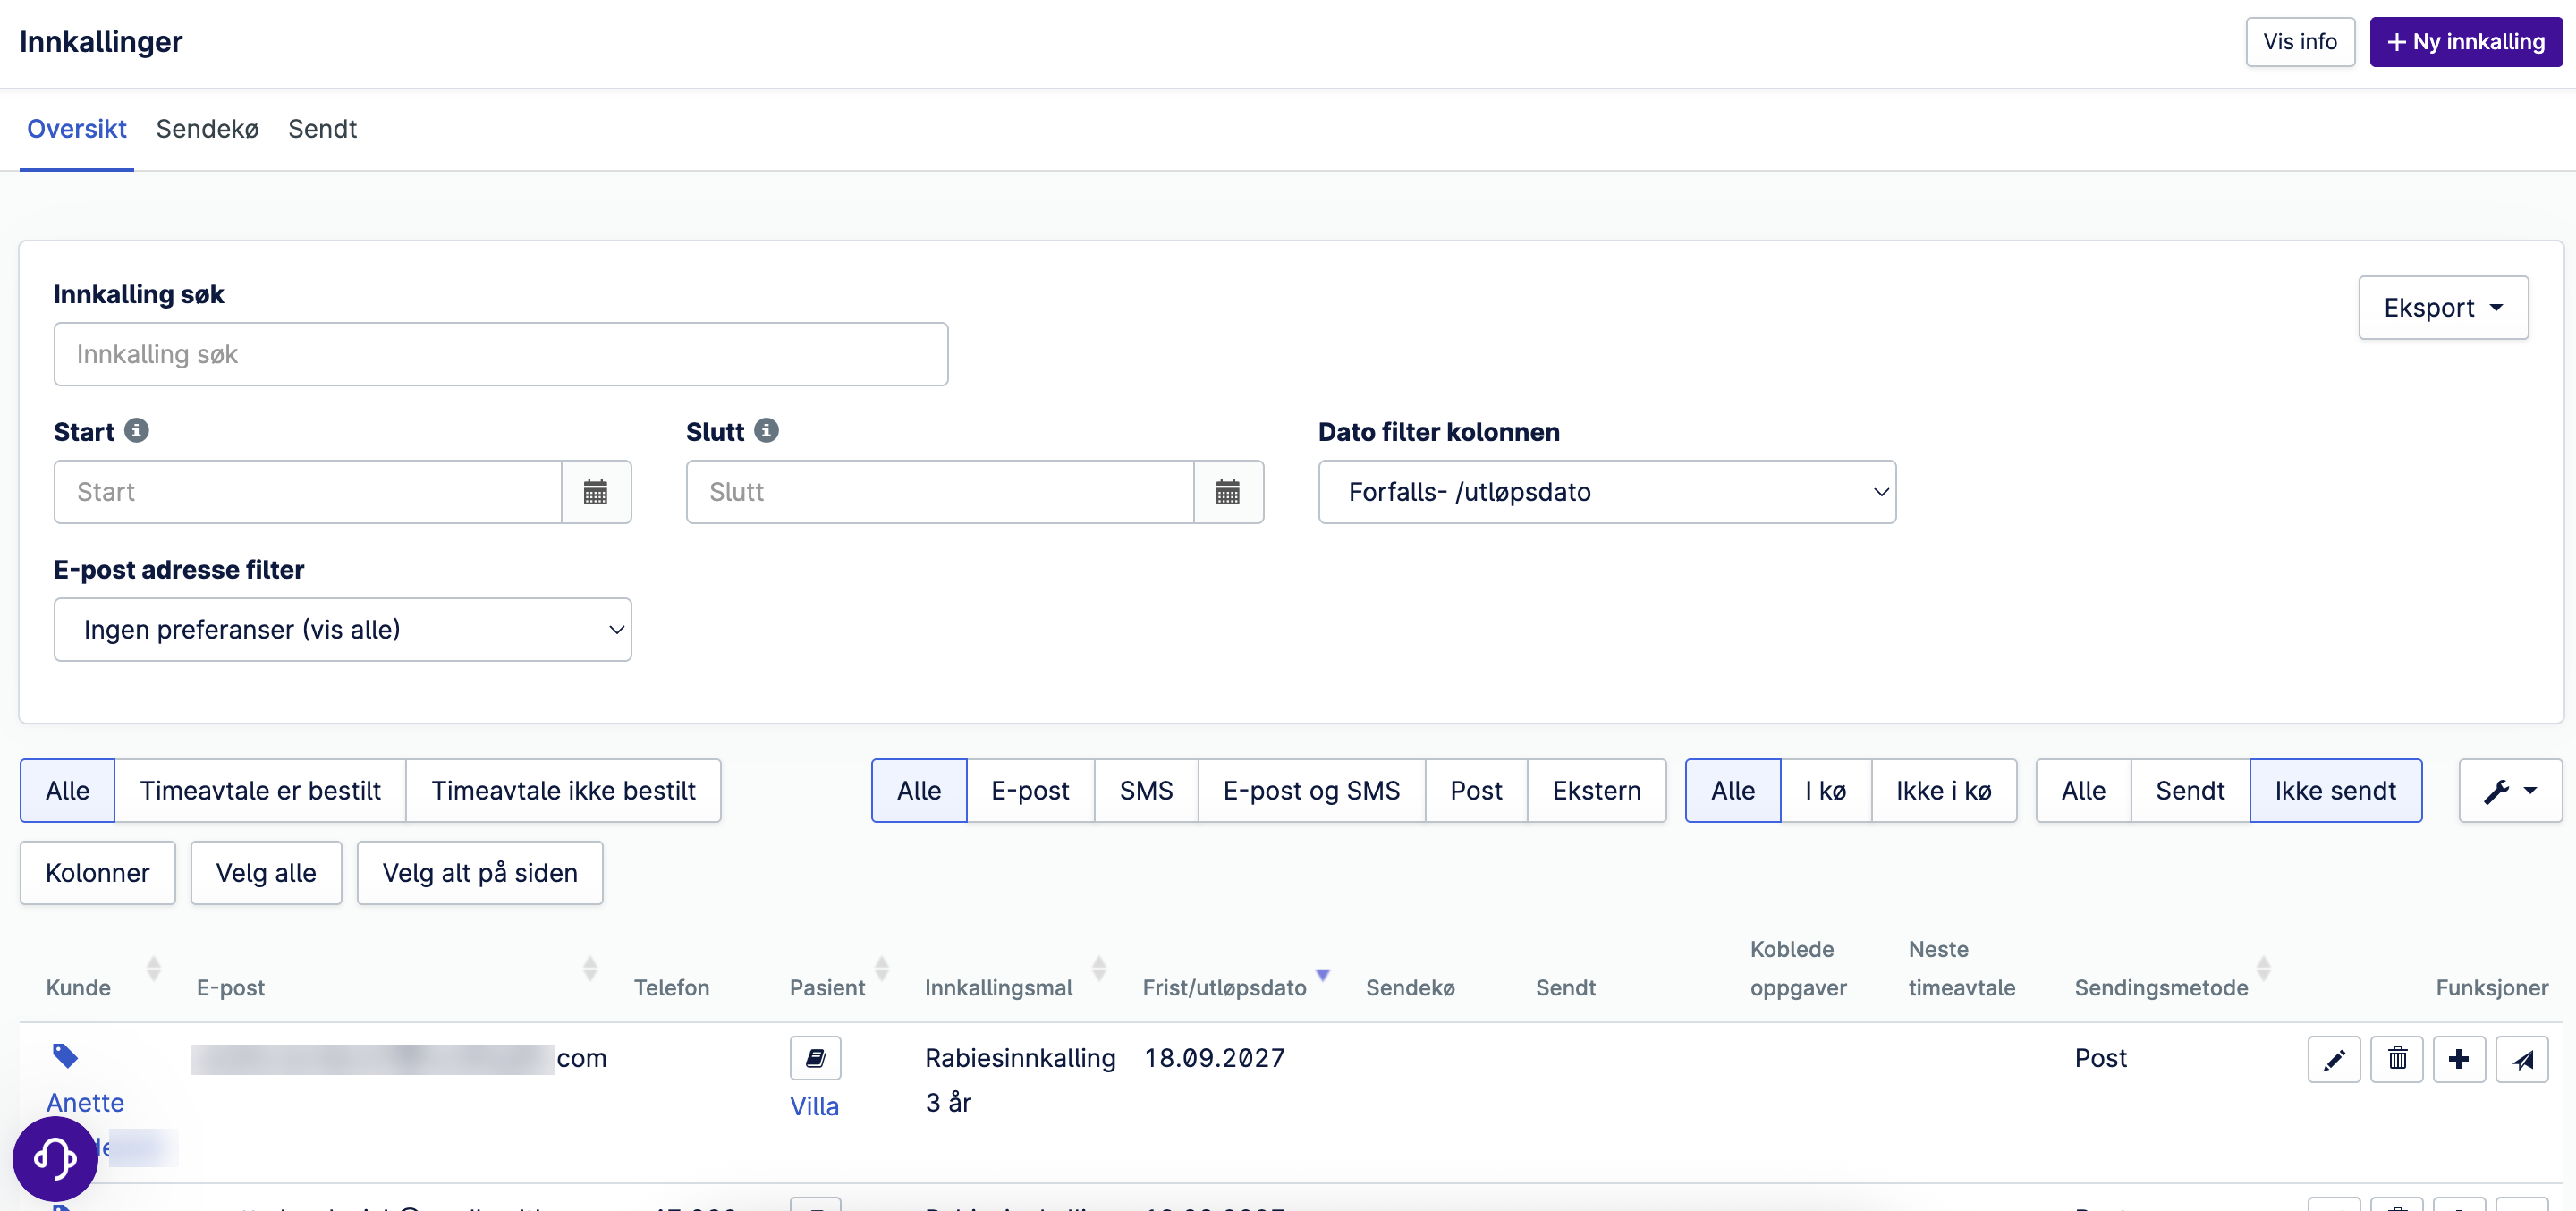Screen dimensions: 2576x1211
Task: Open the Eksport dropdown
Action: click(x=2443, y=308)
